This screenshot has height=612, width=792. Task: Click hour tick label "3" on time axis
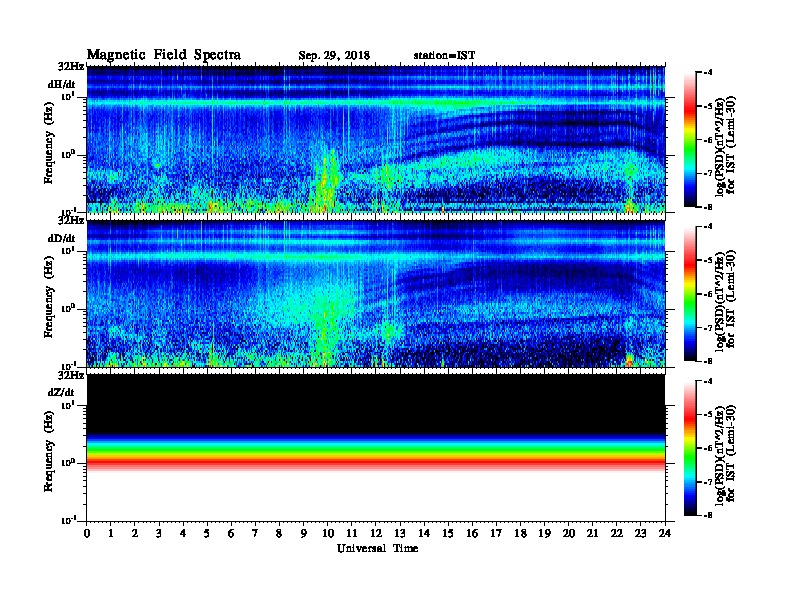159,533
